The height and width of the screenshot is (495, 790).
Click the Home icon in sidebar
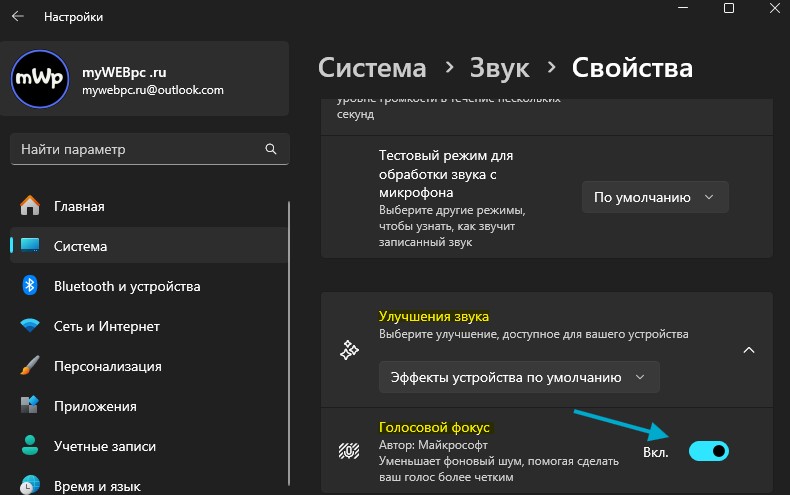click(30, 207)
